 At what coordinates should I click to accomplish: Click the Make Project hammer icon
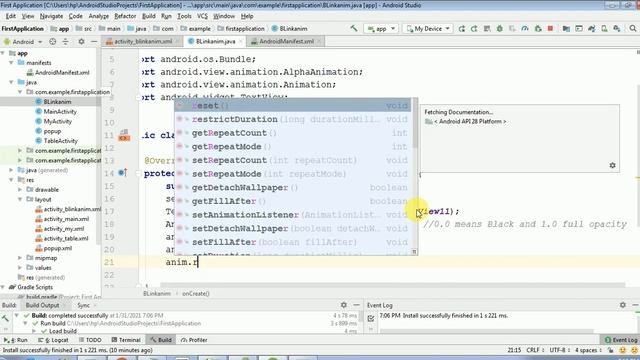pos(353,29)
